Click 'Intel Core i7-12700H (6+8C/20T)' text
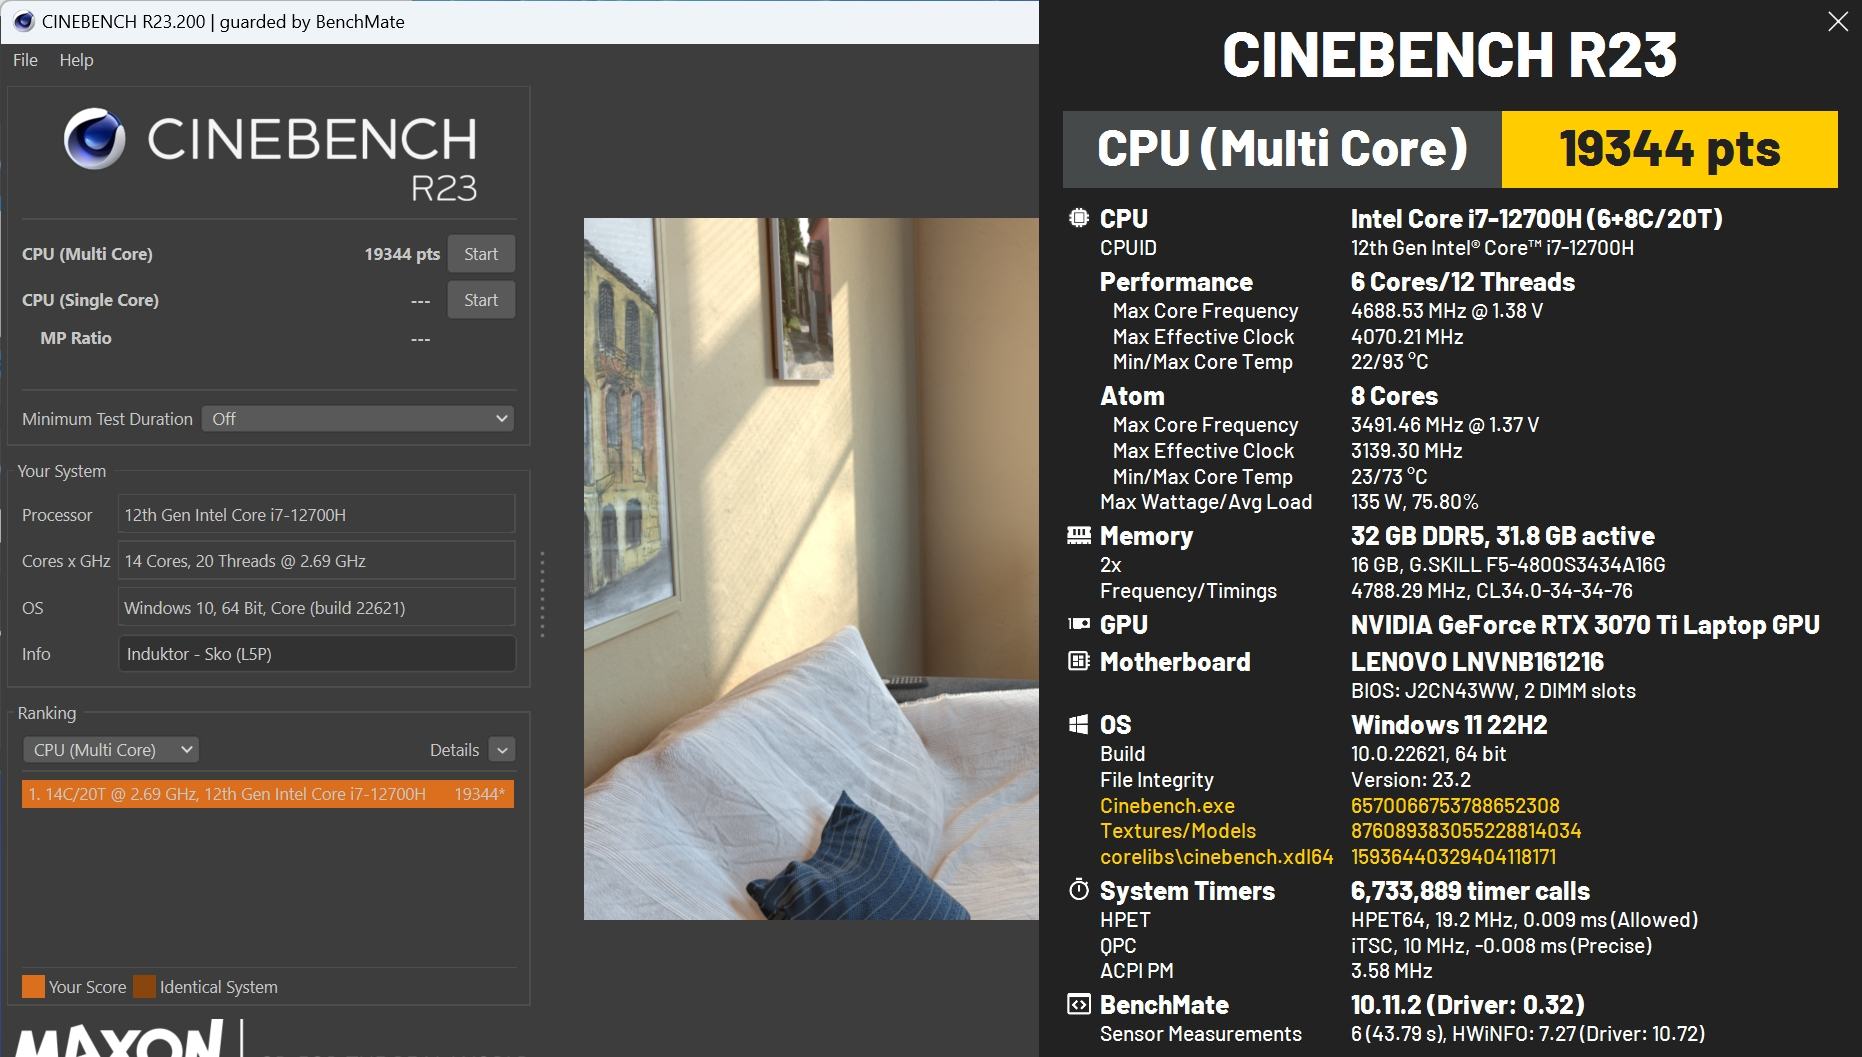The width and height of the screenshot is (1862, 1057). pos(1536,218)
